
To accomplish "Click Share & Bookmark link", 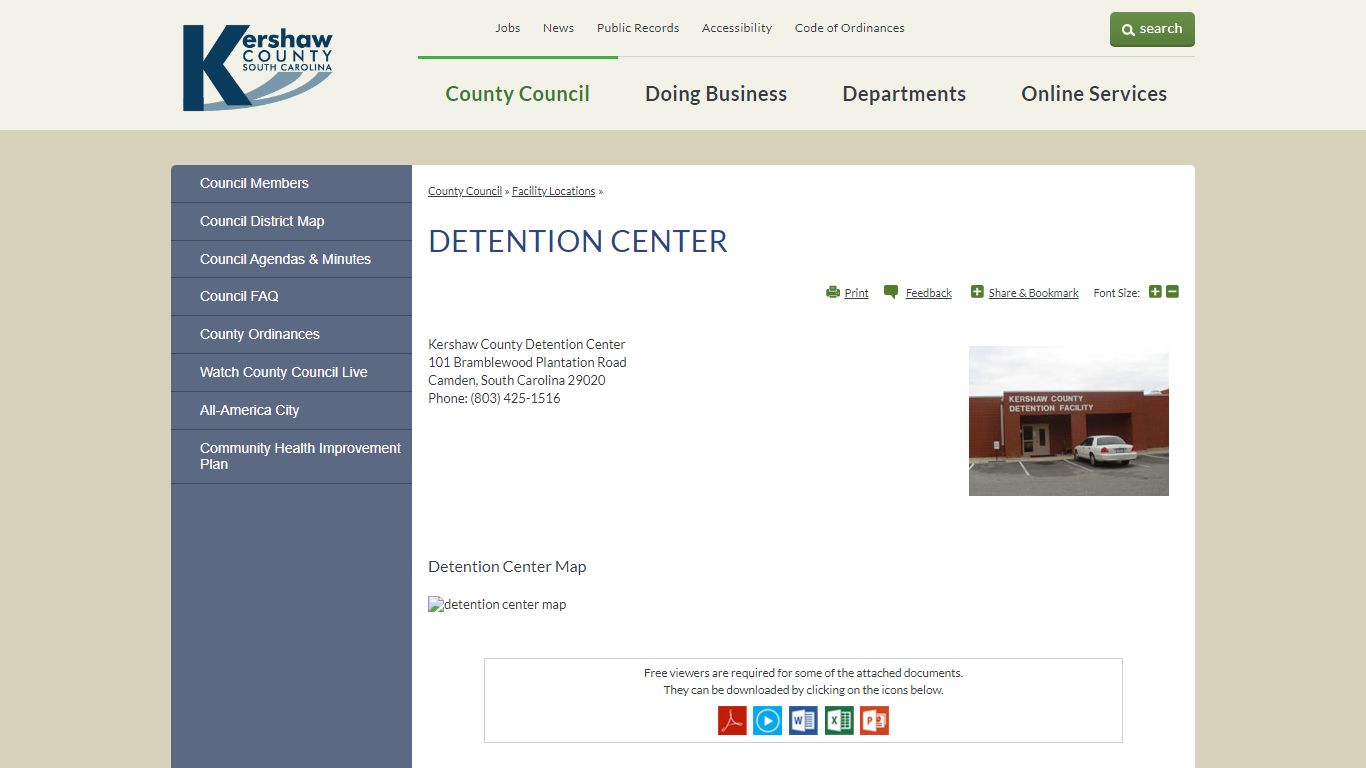I will pos(1033,293).
